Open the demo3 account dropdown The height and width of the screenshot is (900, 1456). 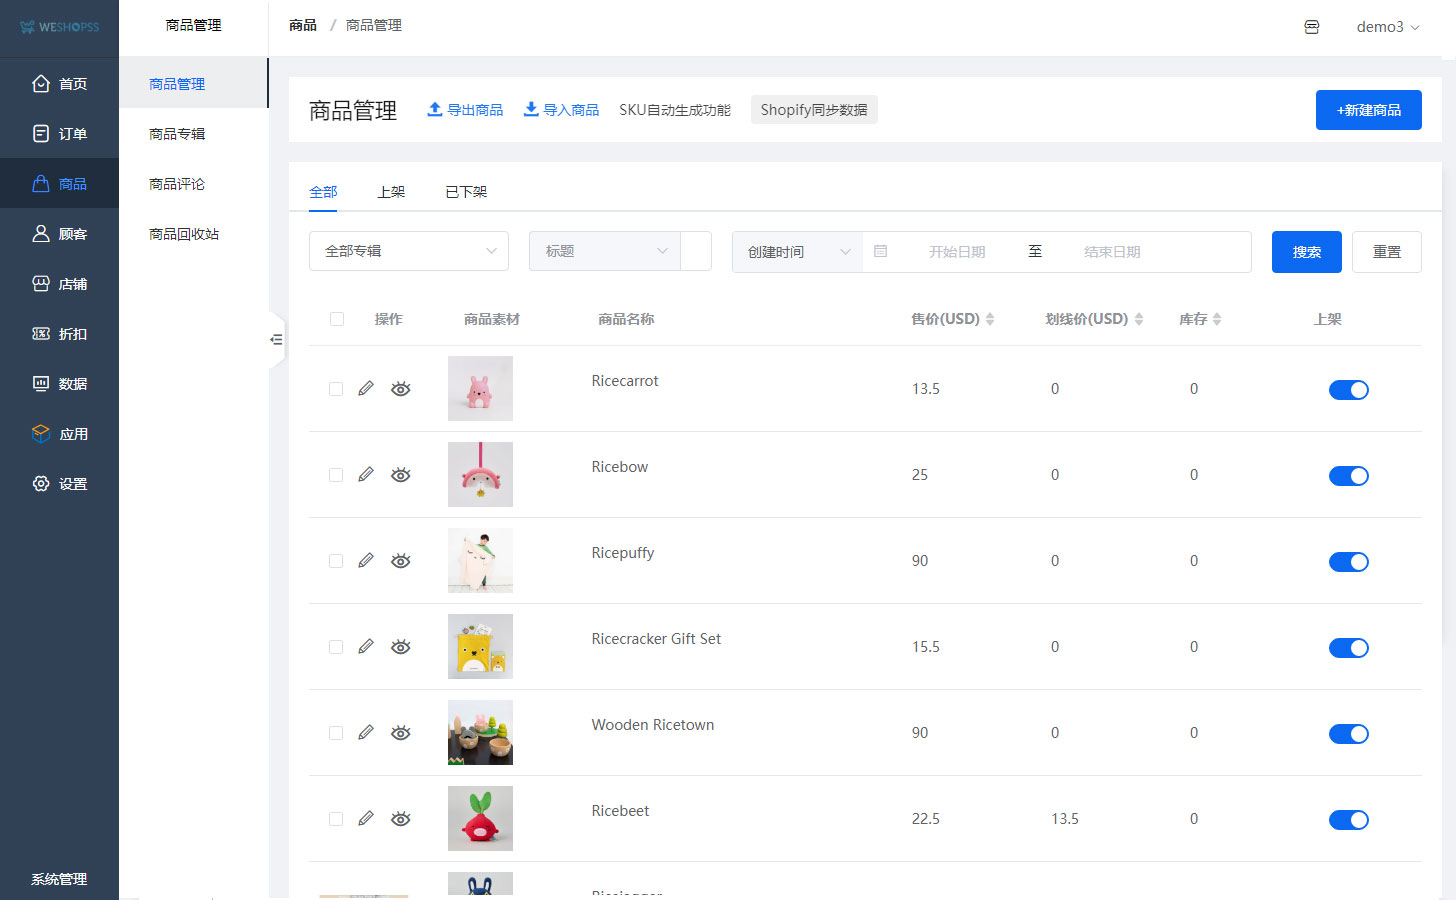(1387, 27)
